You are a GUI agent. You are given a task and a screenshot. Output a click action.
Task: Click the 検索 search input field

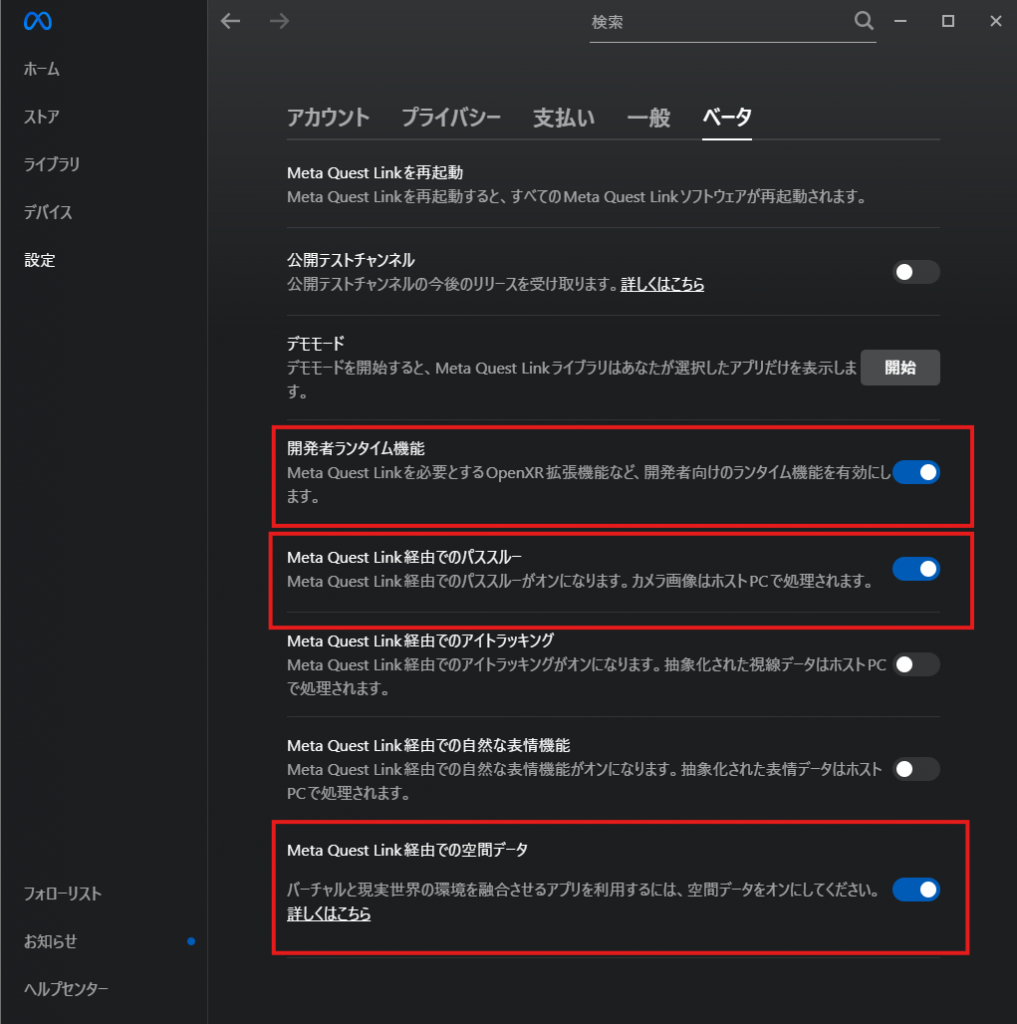(x=715, y=22)
